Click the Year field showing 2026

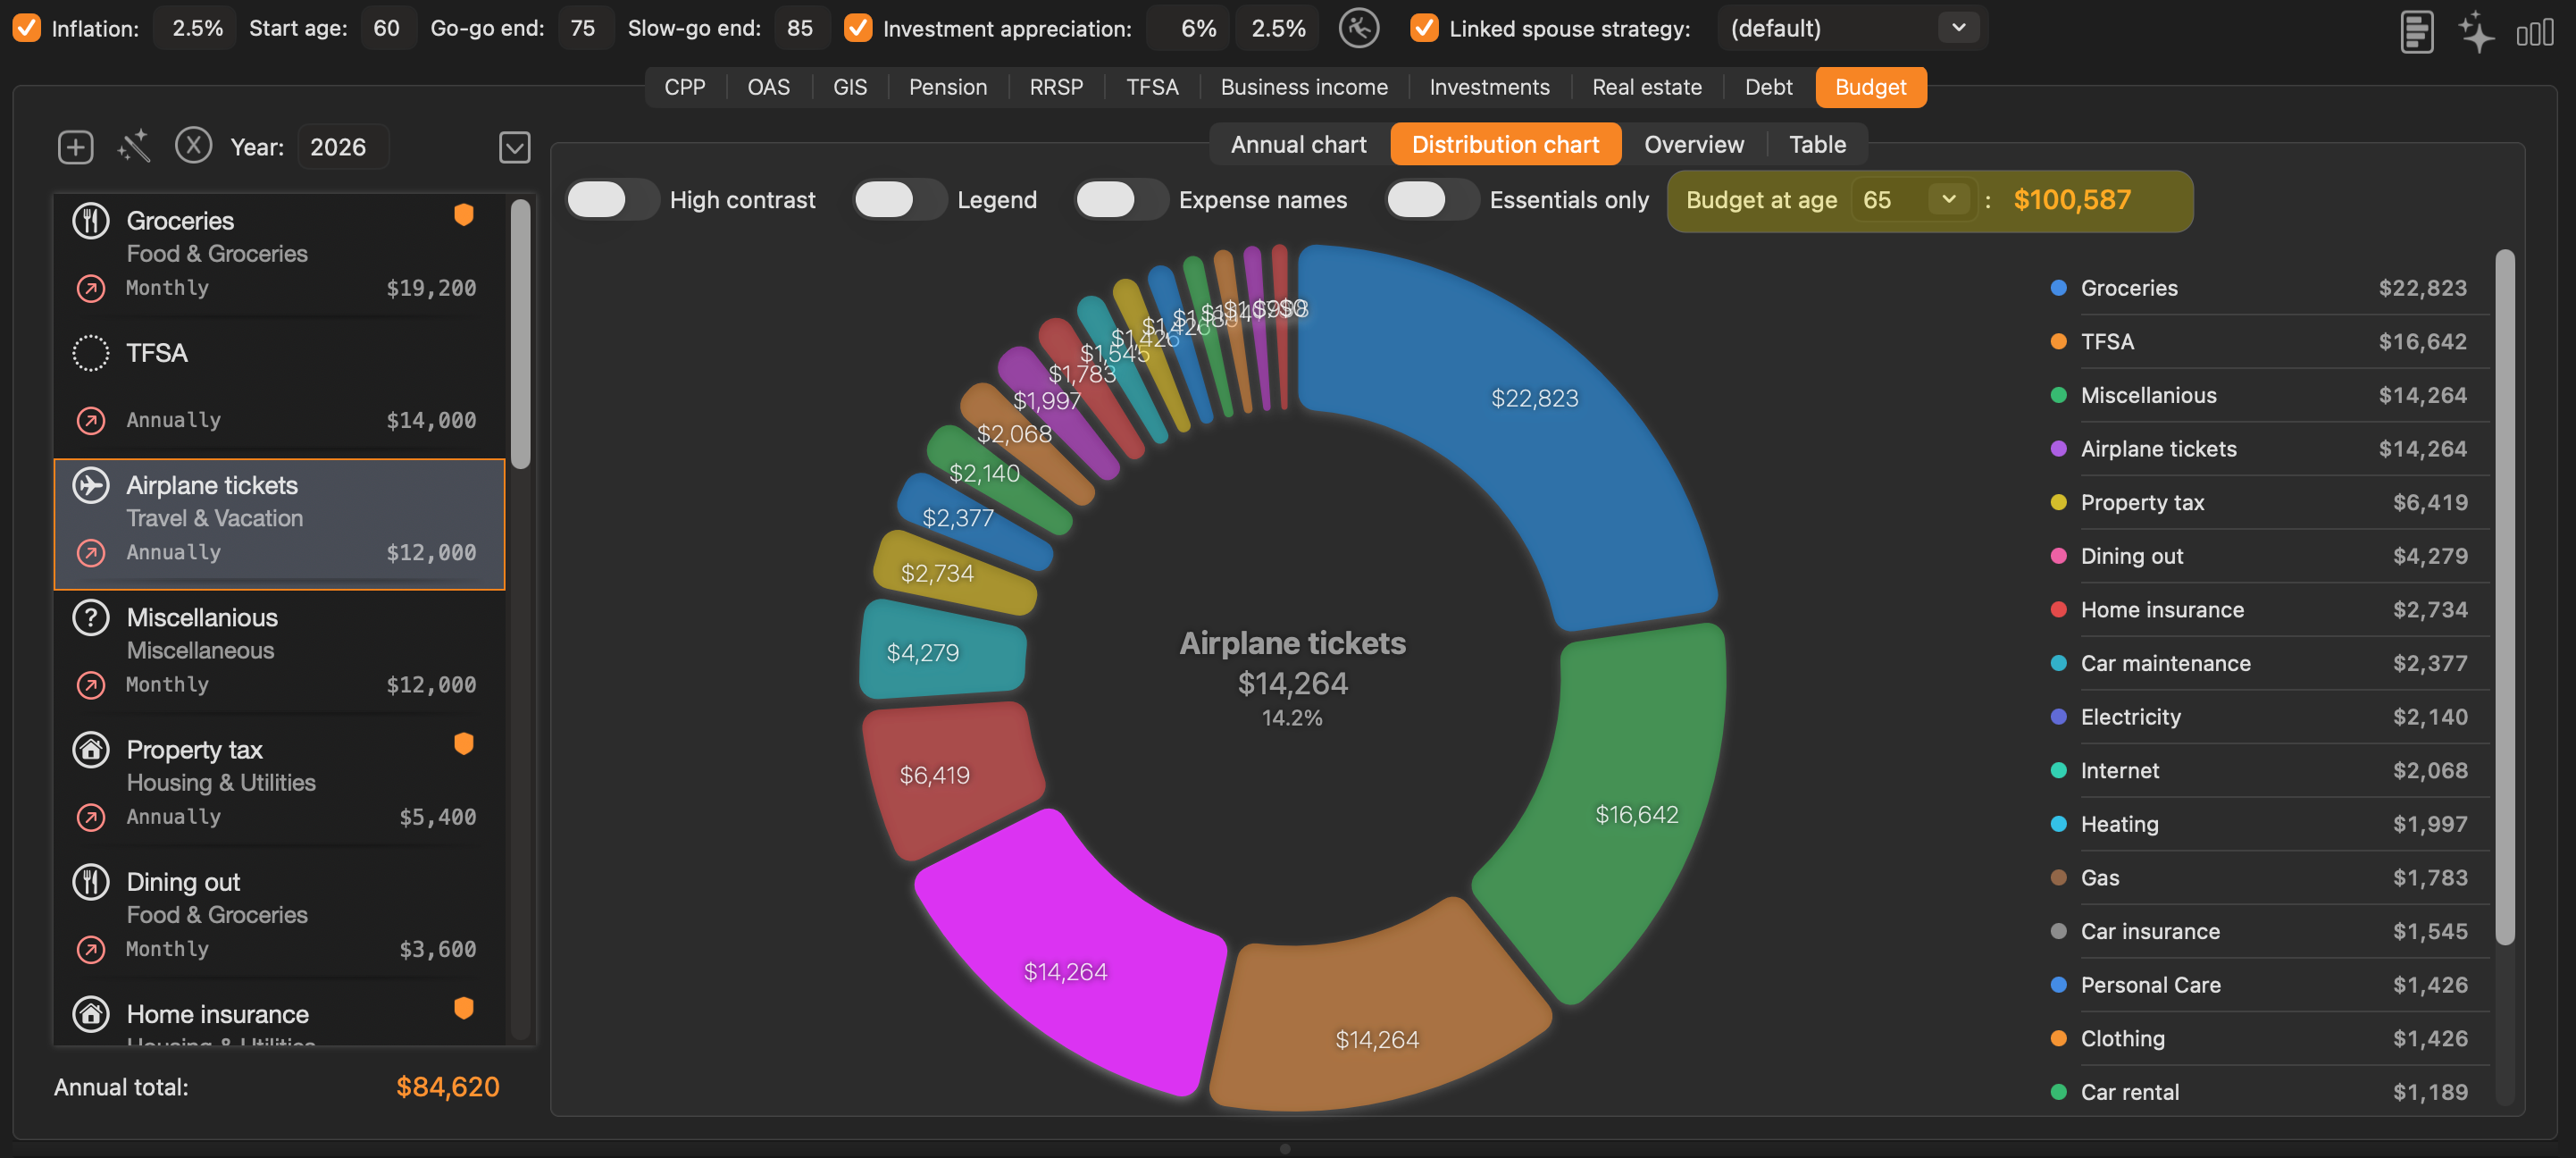[x=342, y=147]
